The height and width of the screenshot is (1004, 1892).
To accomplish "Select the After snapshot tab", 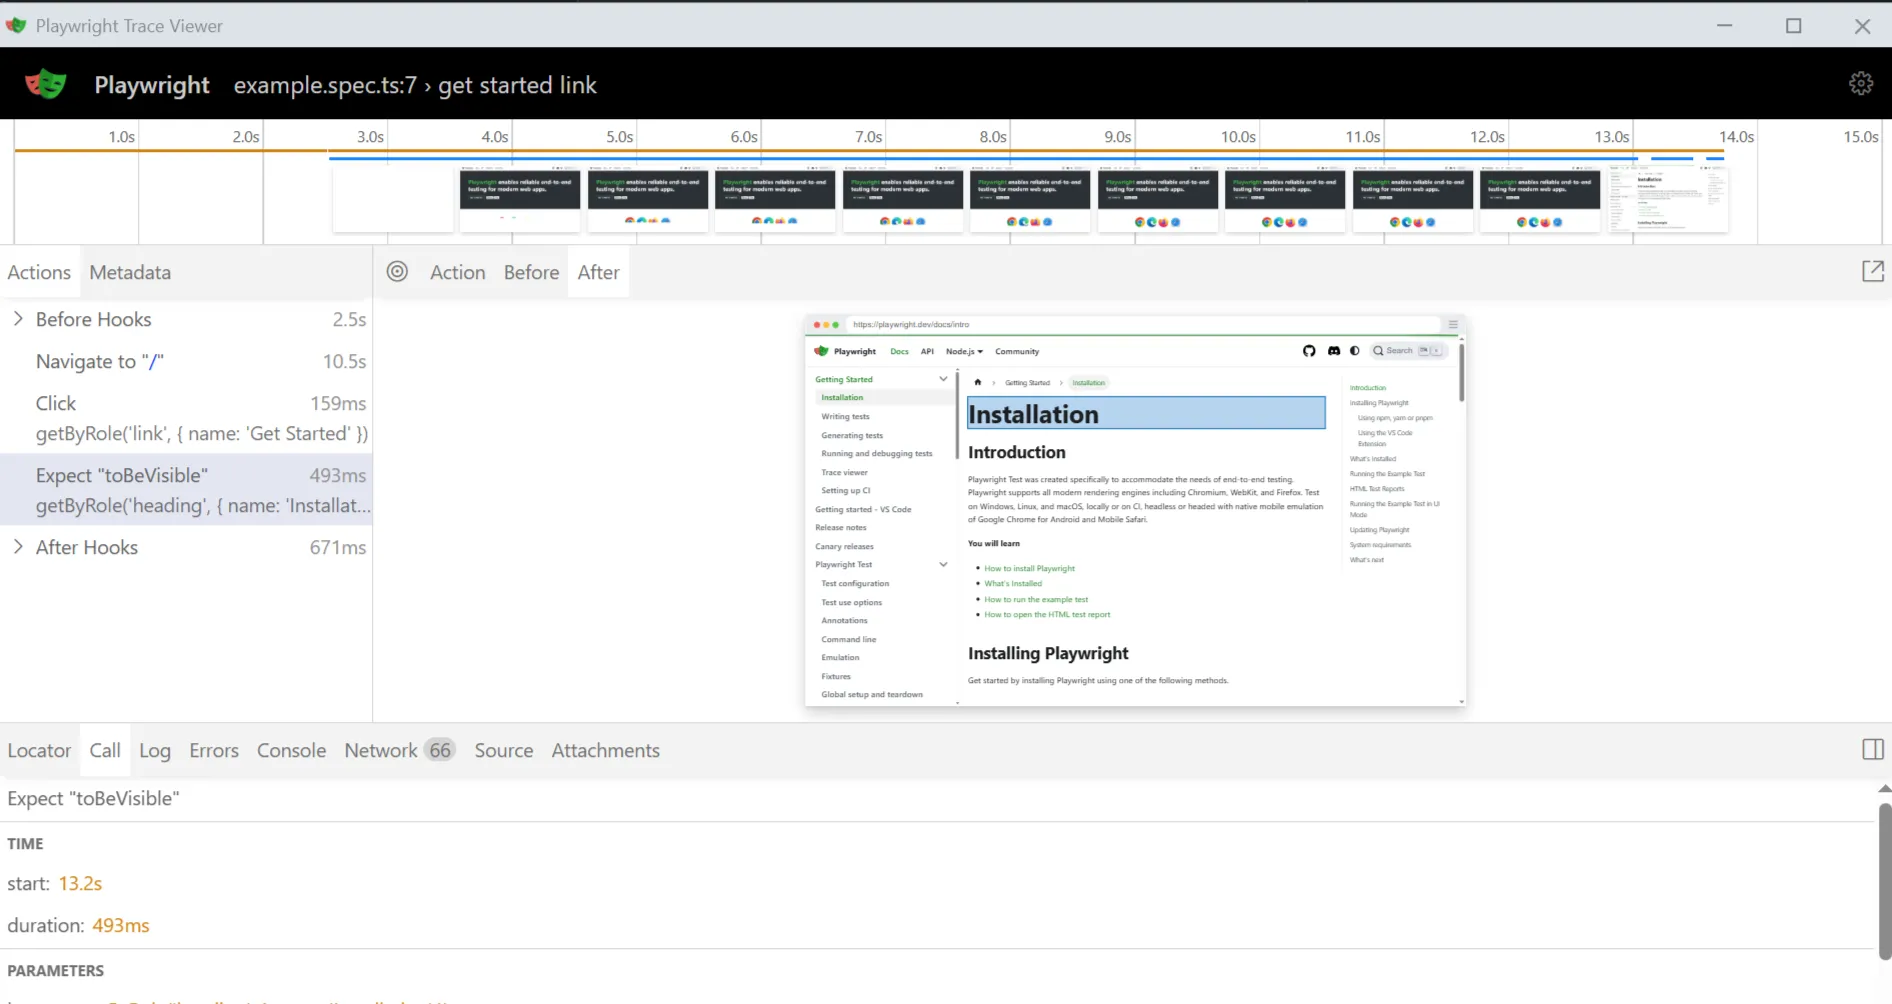I will [598, 272].
